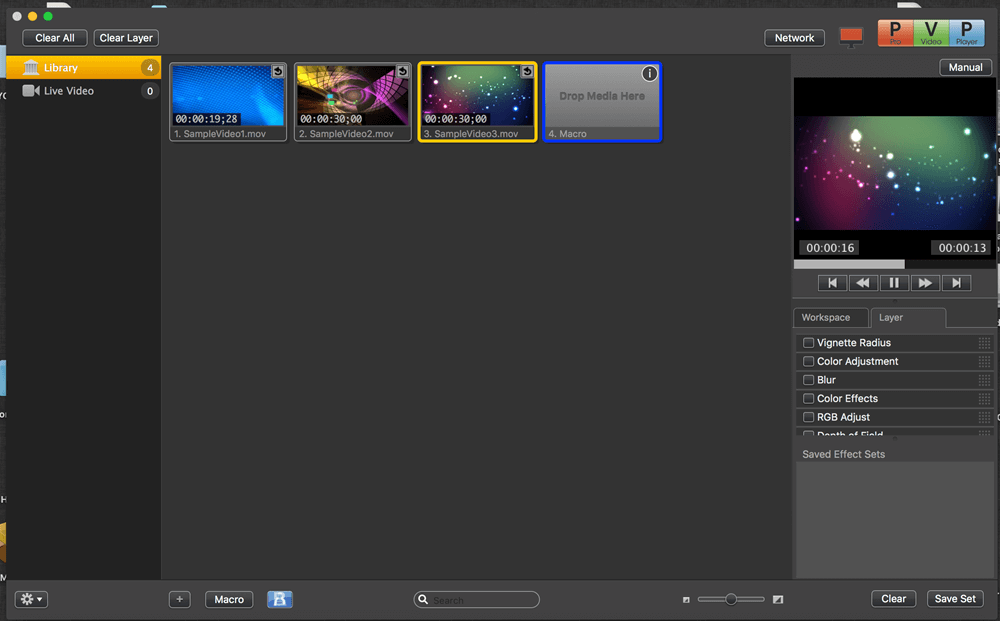The image size is (1000, 621).
Task: Open the Network button
Action: [x=794, y=38]
